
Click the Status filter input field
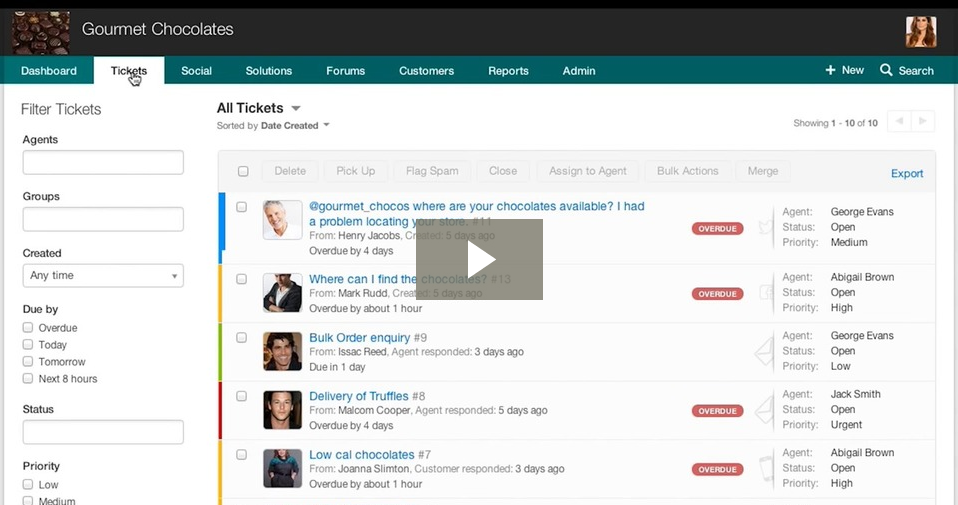click(x=103, y=432)
